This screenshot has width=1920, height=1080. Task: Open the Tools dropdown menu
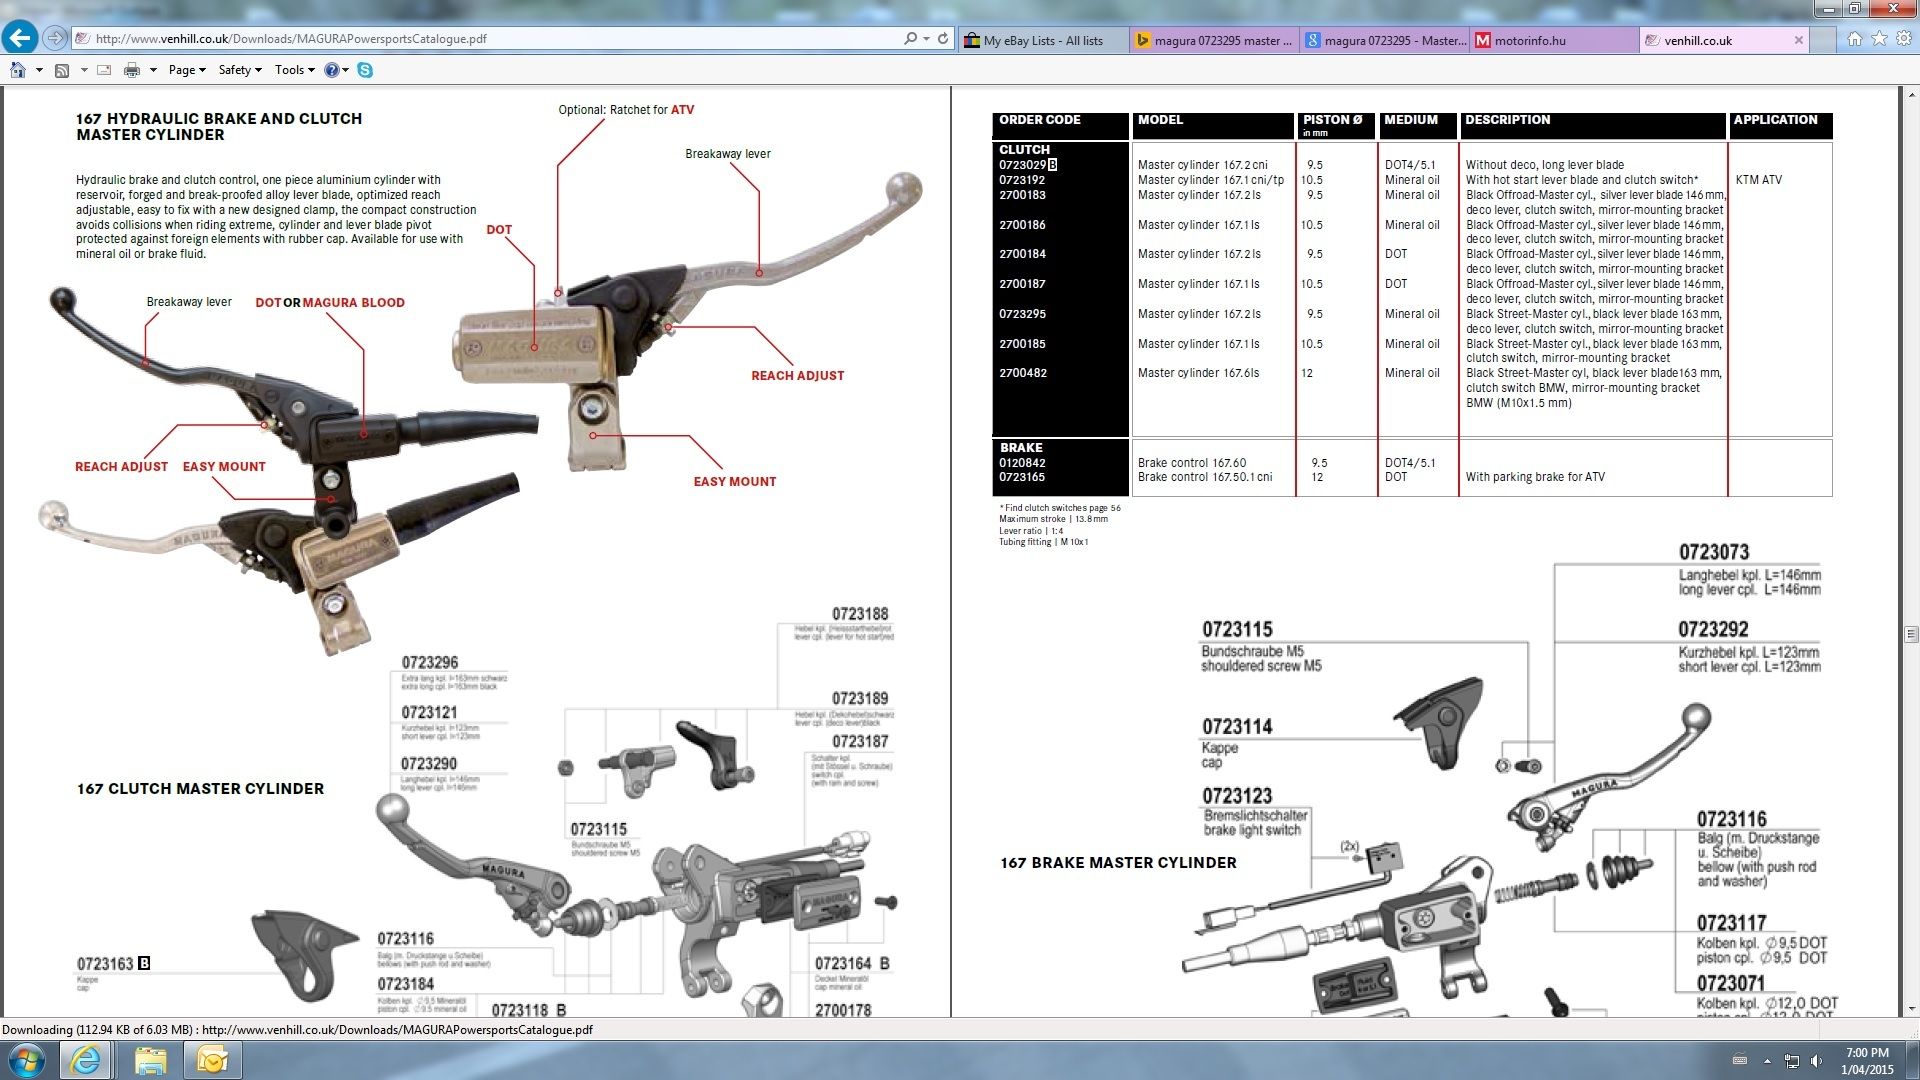tap(294, 70)
